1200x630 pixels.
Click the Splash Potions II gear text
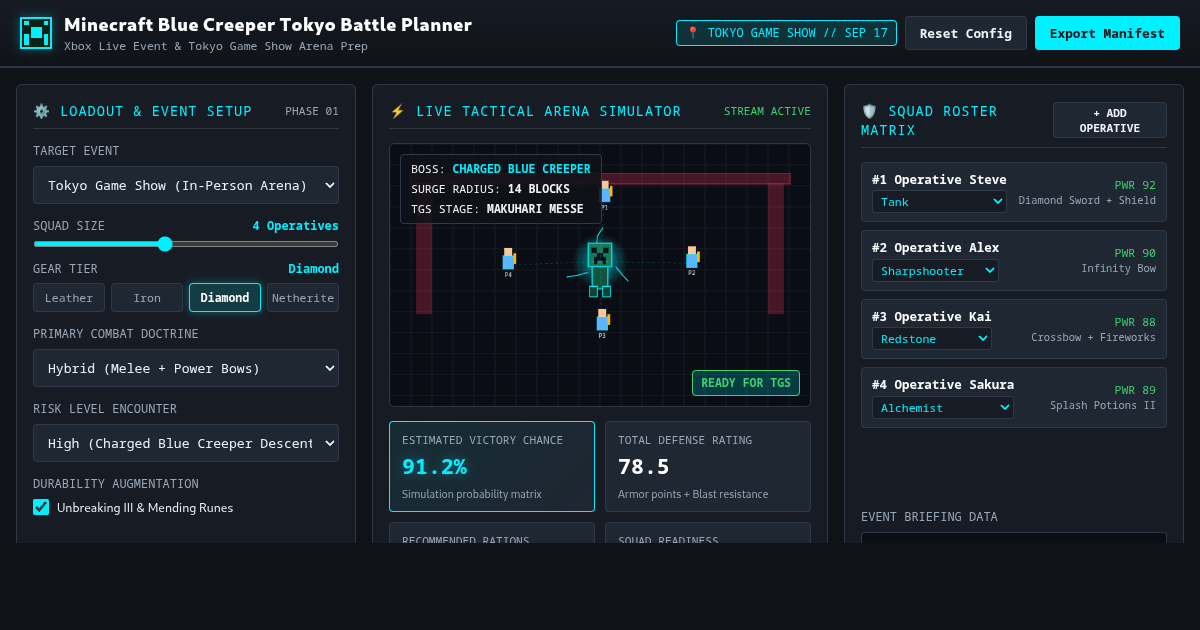pos(1103,405)
